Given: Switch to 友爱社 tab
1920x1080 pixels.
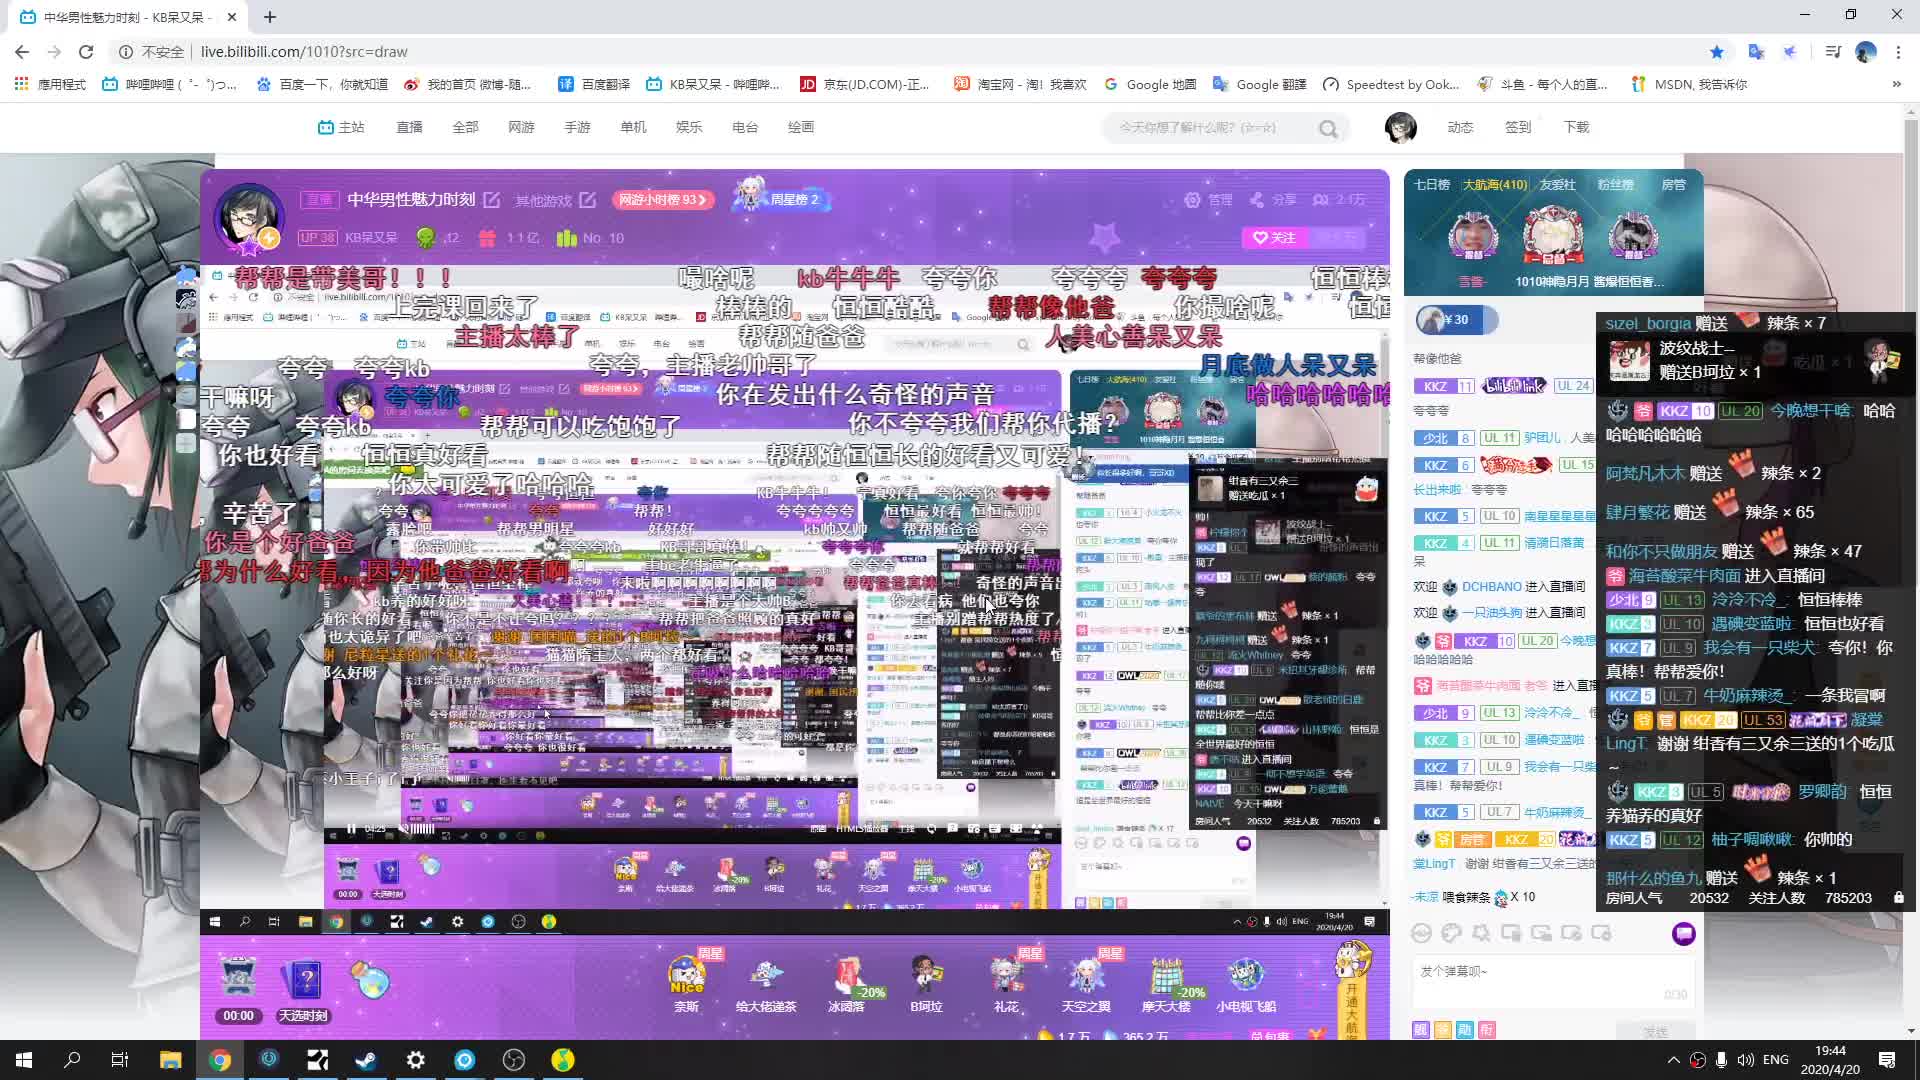Looking at the screenshot, I should (1557, 184).
